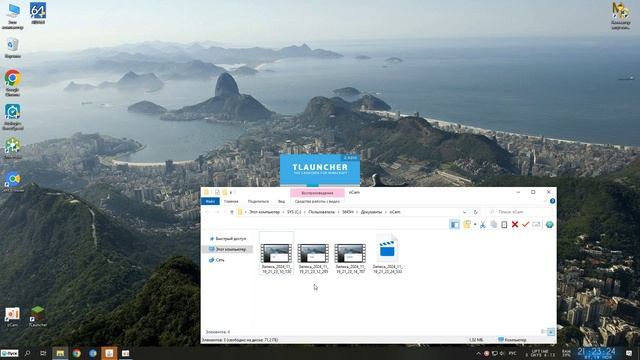Select video file ending 14_707
Viewport: 640px width, 360px height.
(x=350, y=258)
